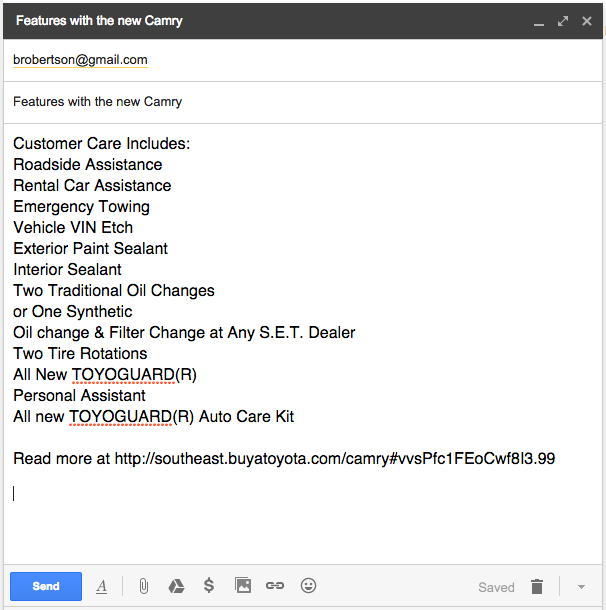606x610 pixels.
Task: Attach money with dollar sign icon
Action: pos(209,585)
